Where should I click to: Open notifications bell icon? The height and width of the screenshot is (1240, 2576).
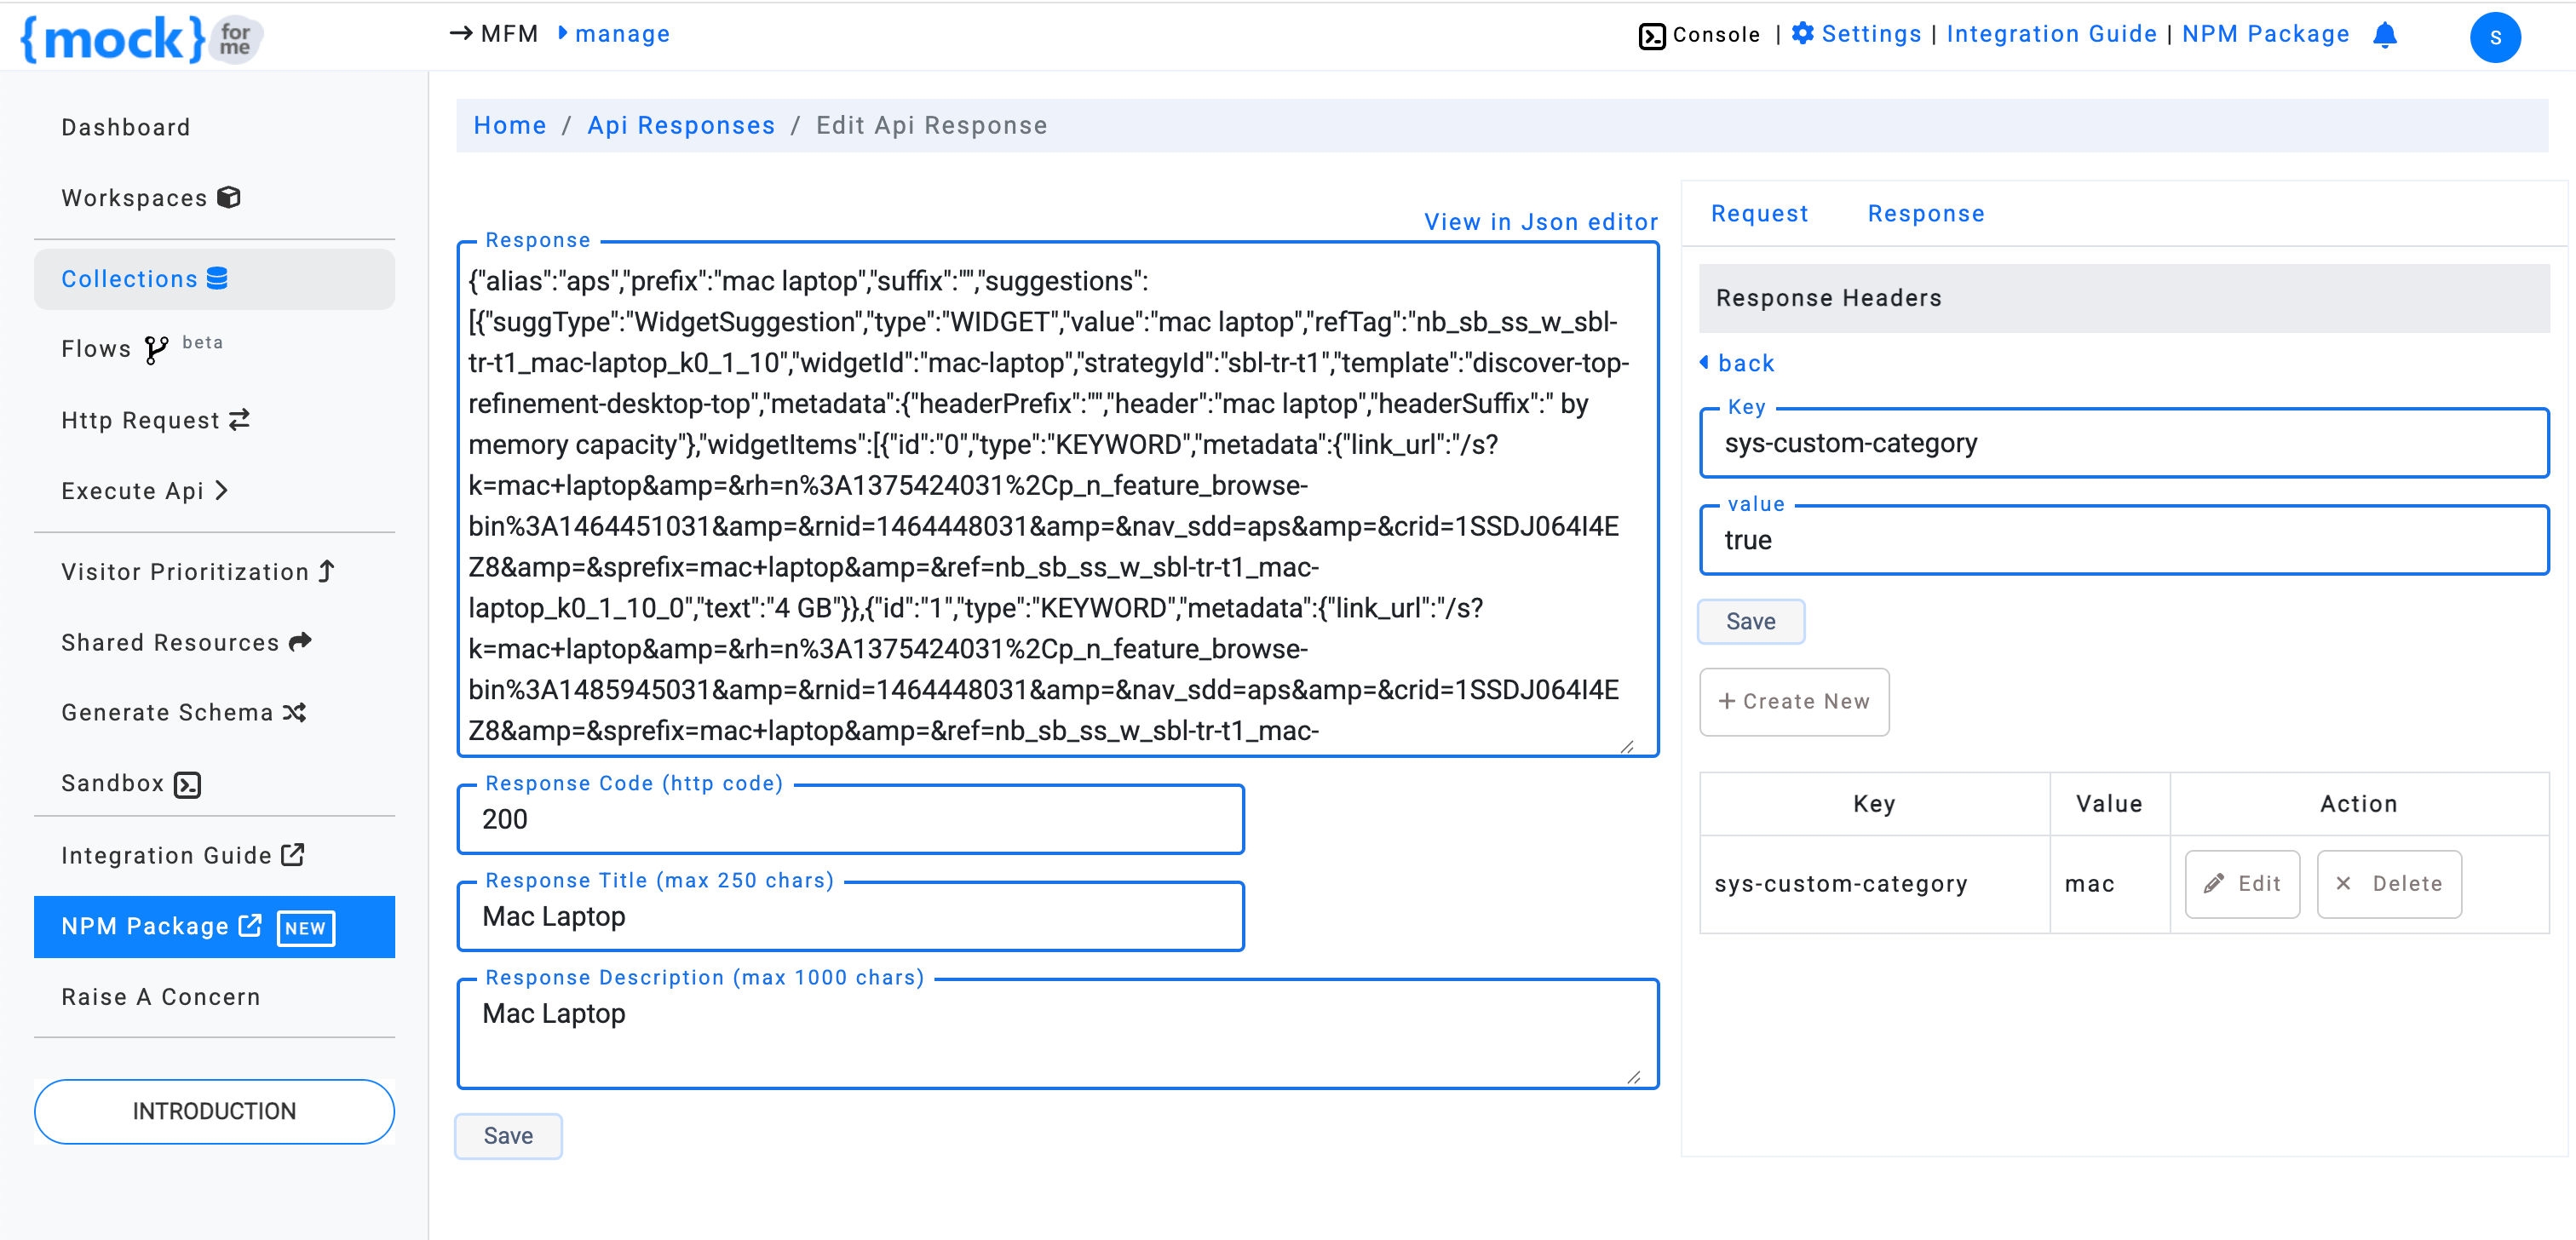2385,35
